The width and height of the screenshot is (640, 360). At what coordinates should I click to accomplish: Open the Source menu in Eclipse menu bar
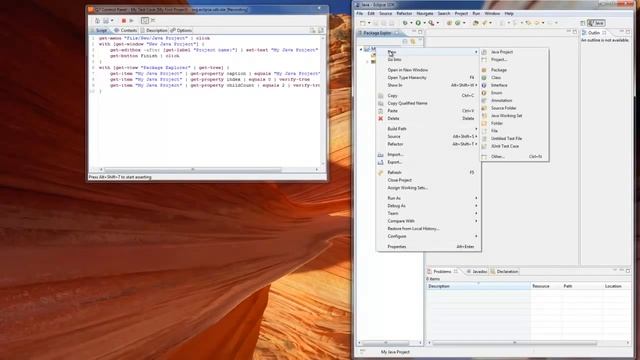(x=385, y=13)
